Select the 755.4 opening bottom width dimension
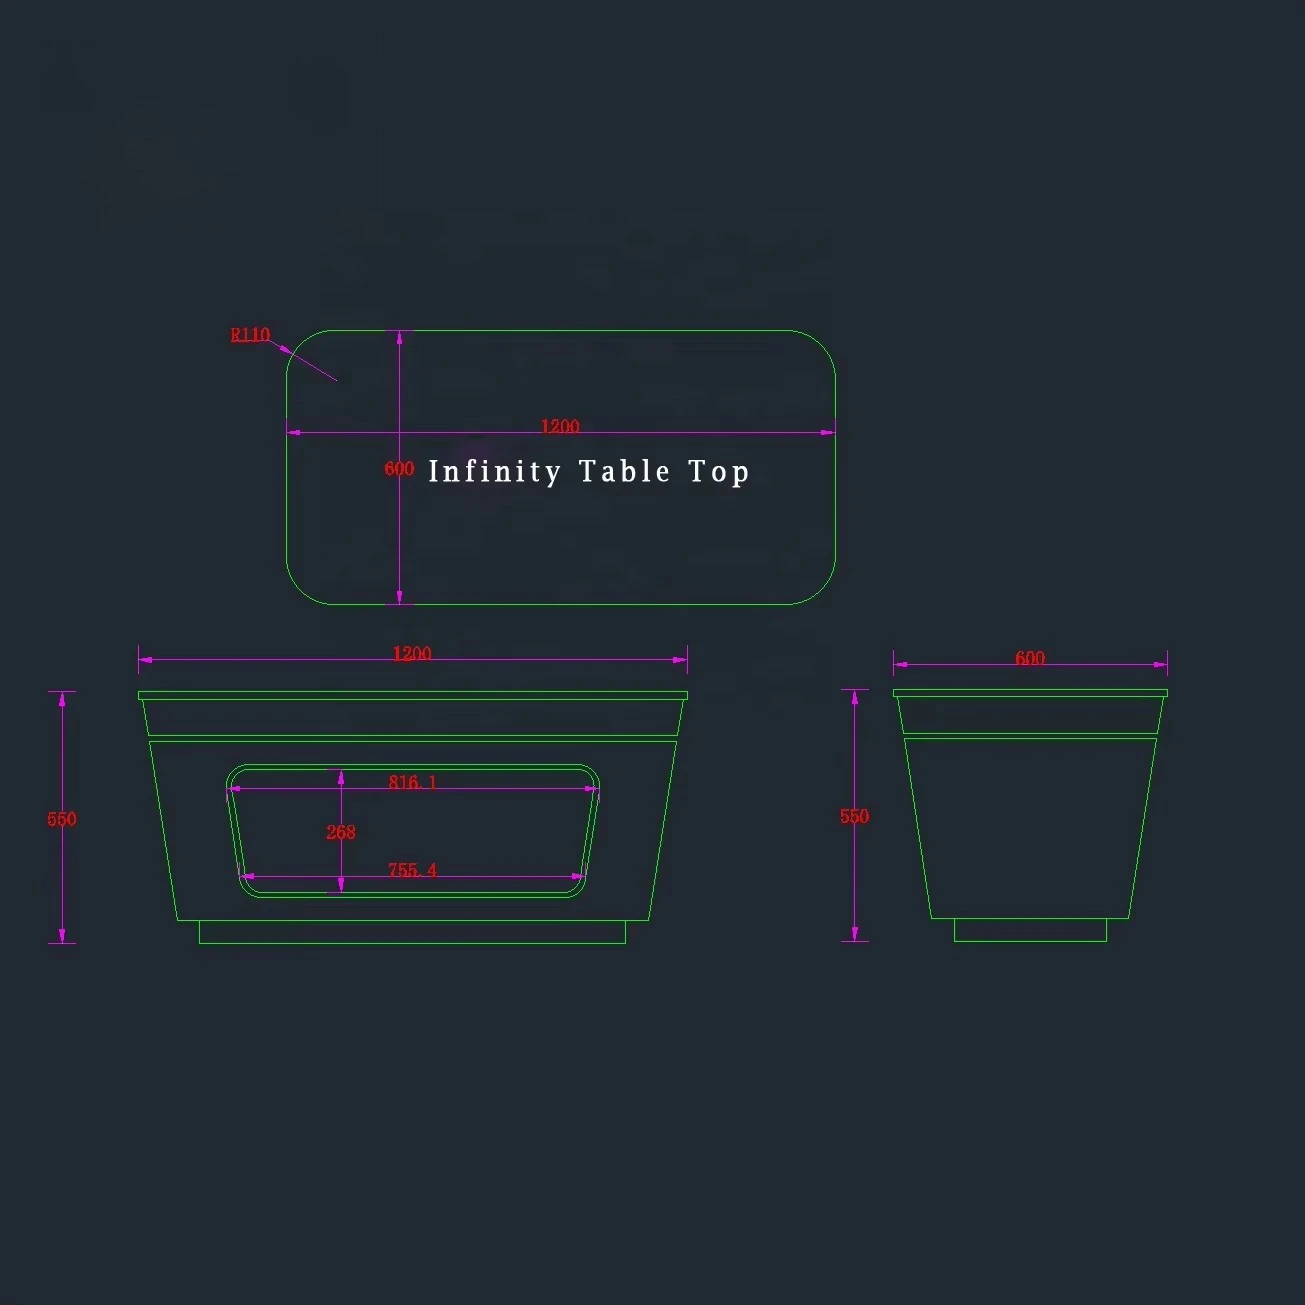The image size is (1305, 1305). click(x=412, y=870)
